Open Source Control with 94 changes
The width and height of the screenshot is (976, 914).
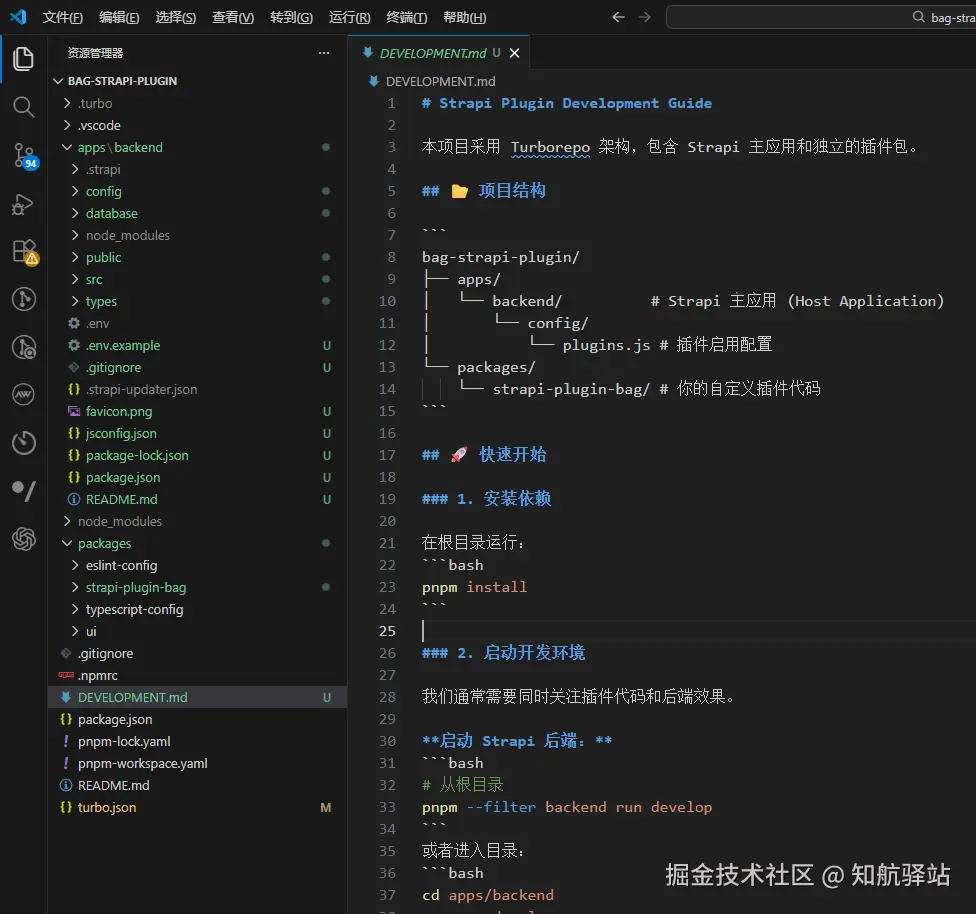click(23, 155)
